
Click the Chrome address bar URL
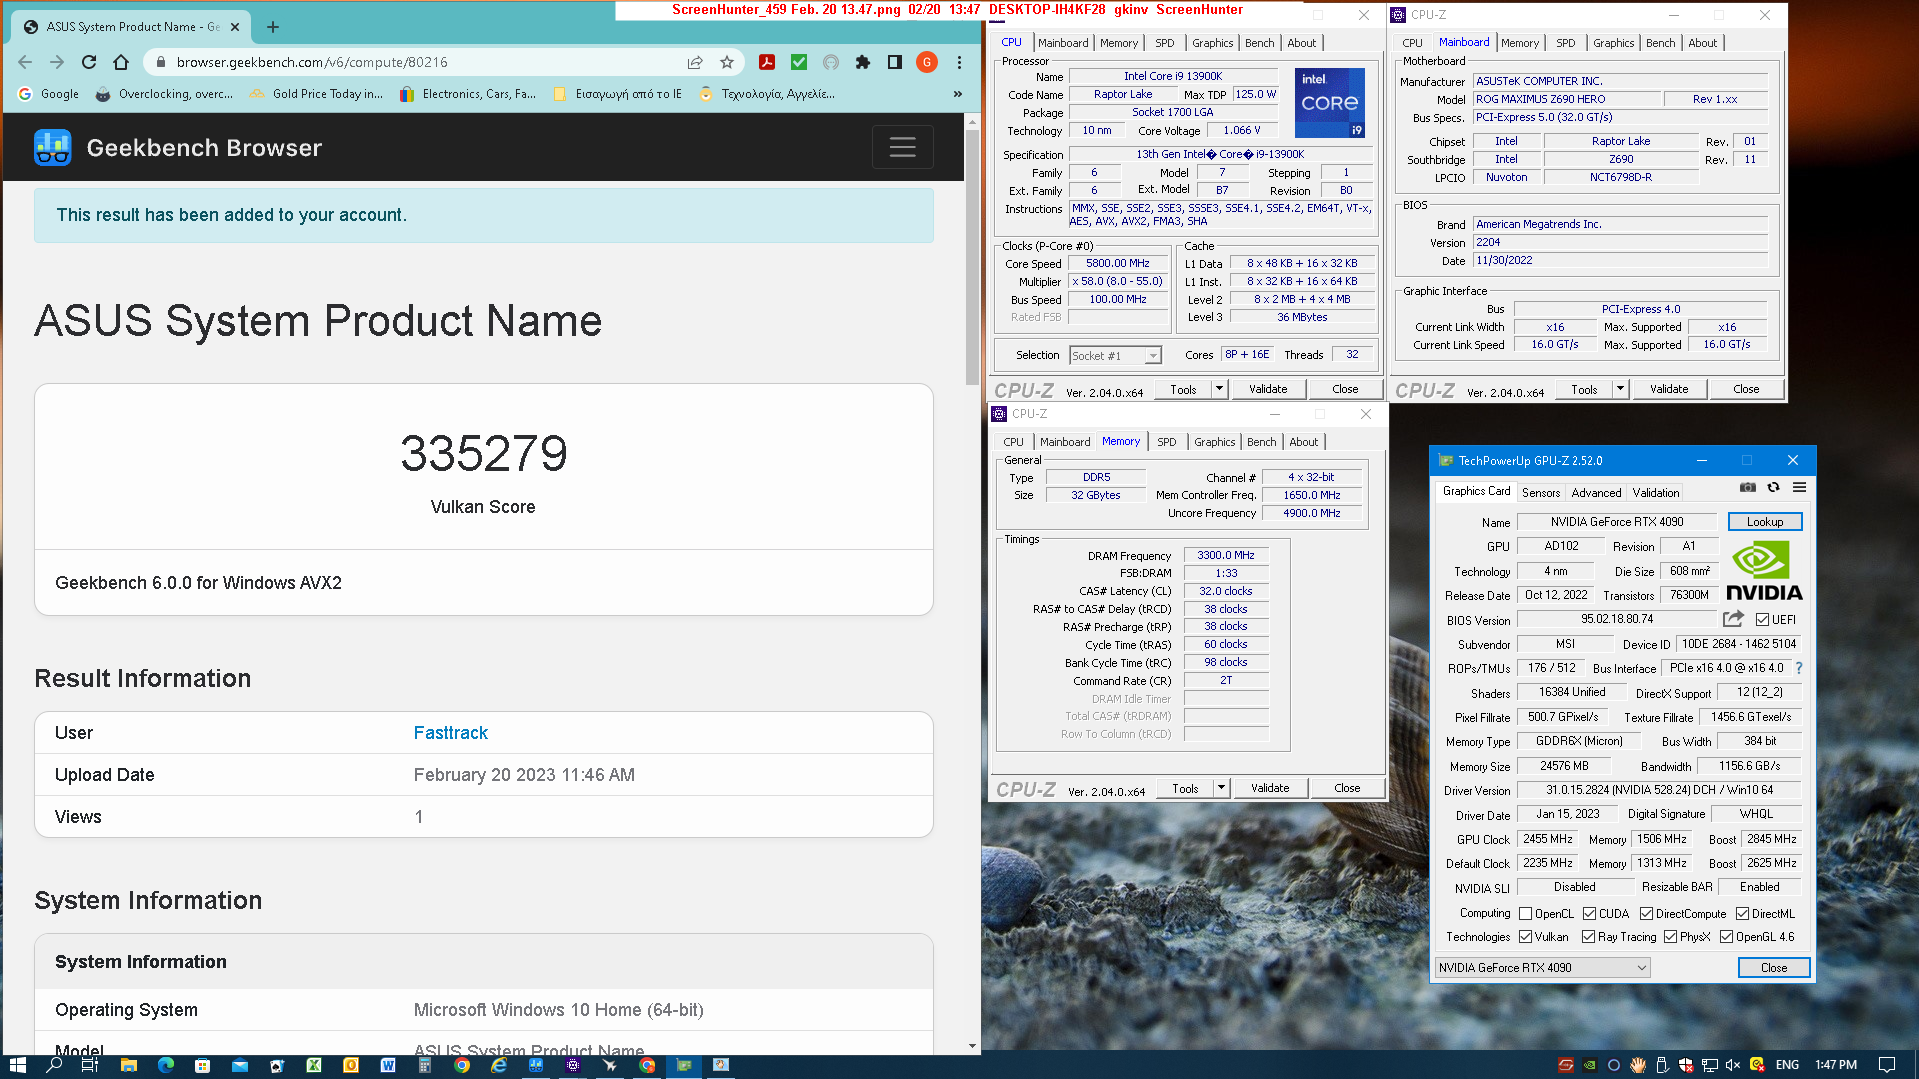[x=312, y=62]
